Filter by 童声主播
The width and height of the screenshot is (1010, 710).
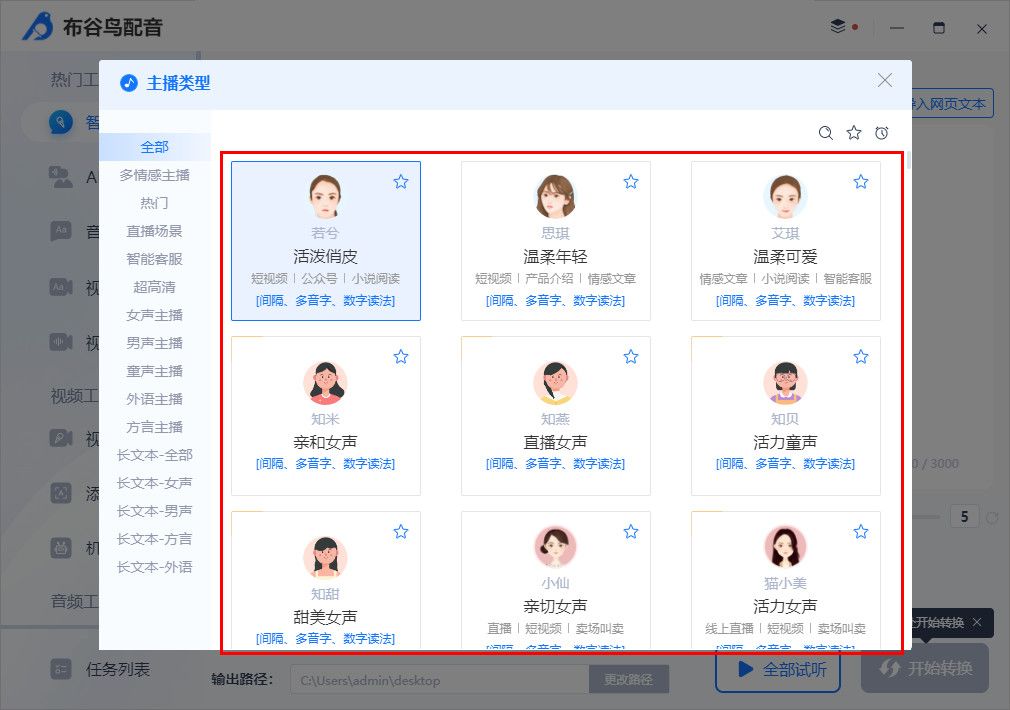(x=155, y=371)
